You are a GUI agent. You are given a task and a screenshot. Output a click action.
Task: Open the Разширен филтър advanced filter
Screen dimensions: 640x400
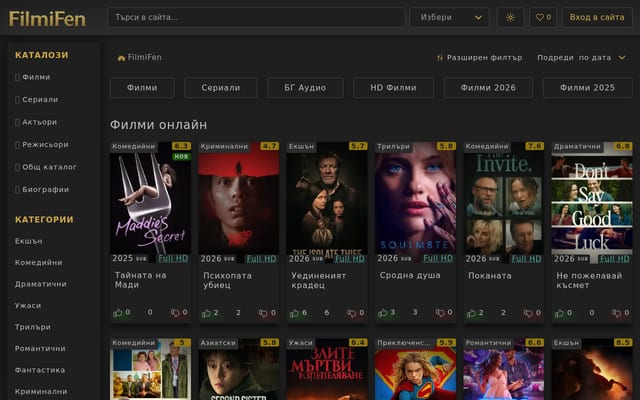tap(479, 58)
